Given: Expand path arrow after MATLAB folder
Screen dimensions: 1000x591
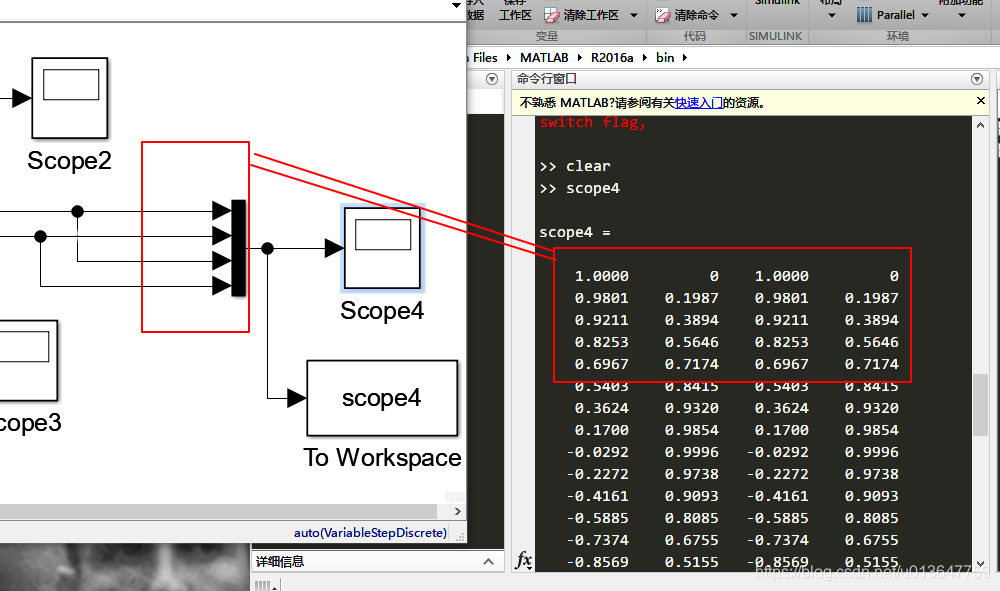Looking at the screenshot, I should click(580, 57).
